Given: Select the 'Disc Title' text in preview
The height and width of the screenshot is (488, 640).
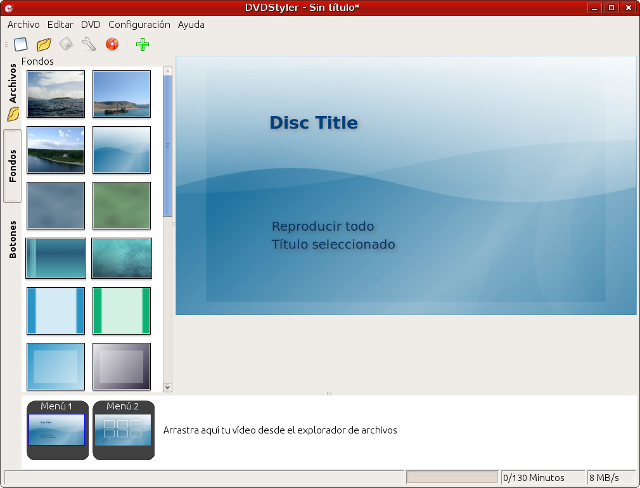Looking at the screenshot, I should [313, 123].
